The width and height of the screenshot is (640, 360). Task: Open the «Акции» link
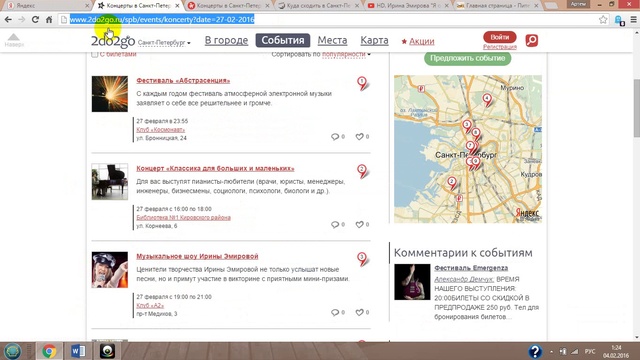tap(418, 41)
